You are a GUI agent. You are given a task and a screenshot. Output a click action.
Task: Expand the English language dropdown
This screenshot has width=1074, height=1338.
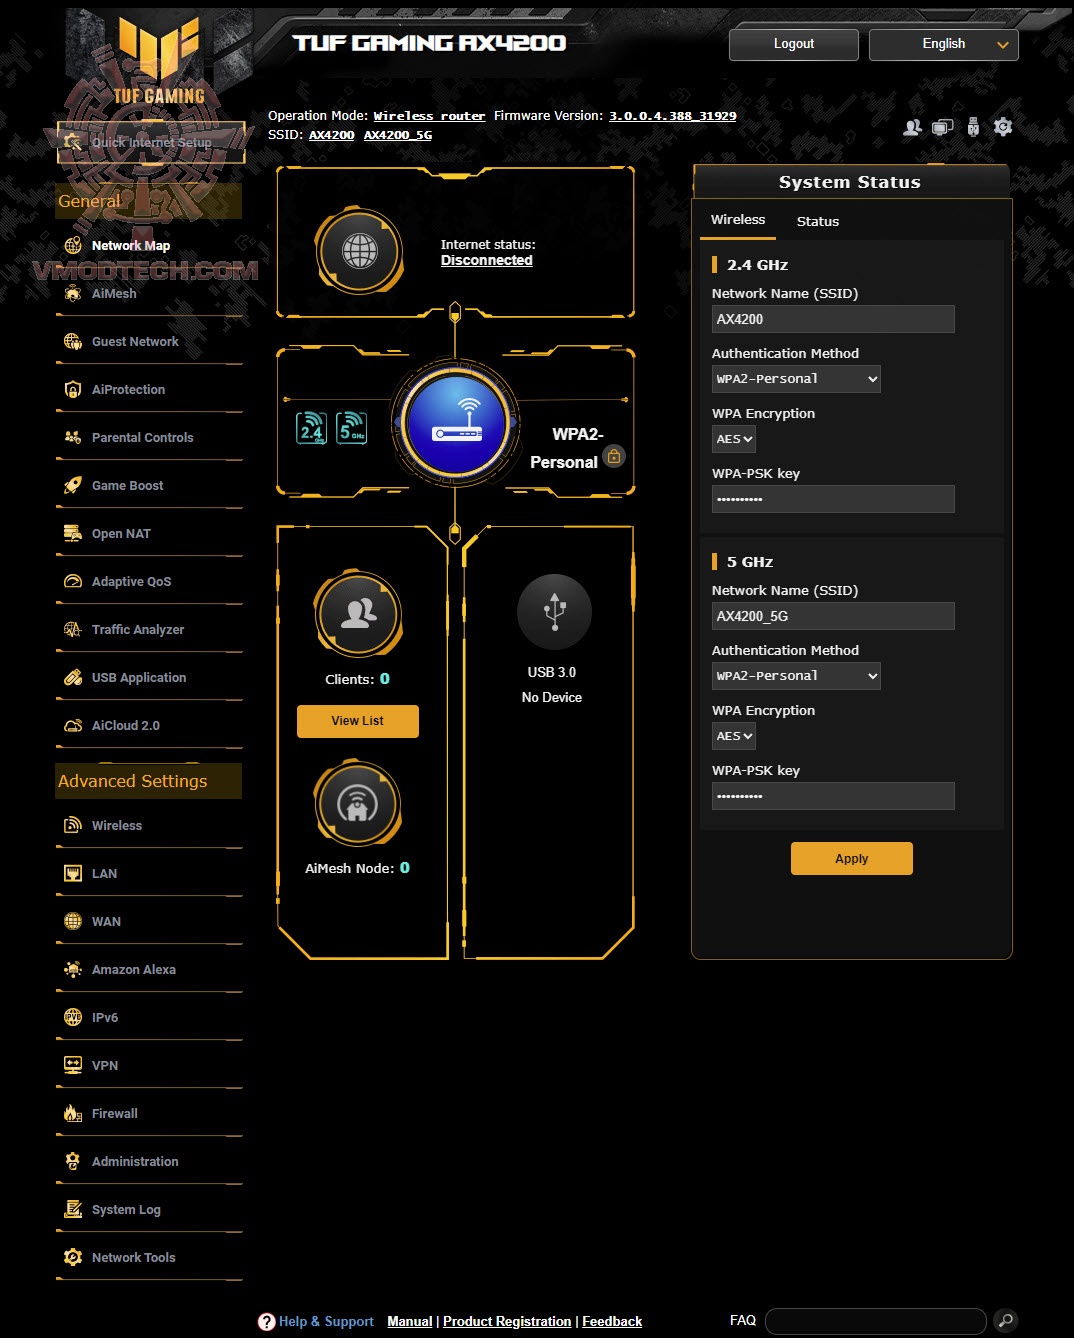pos(944,44)
